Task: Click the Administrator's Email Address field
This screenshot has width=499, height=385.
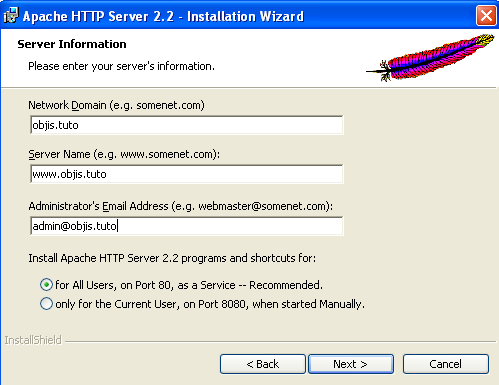Action: 187,226
